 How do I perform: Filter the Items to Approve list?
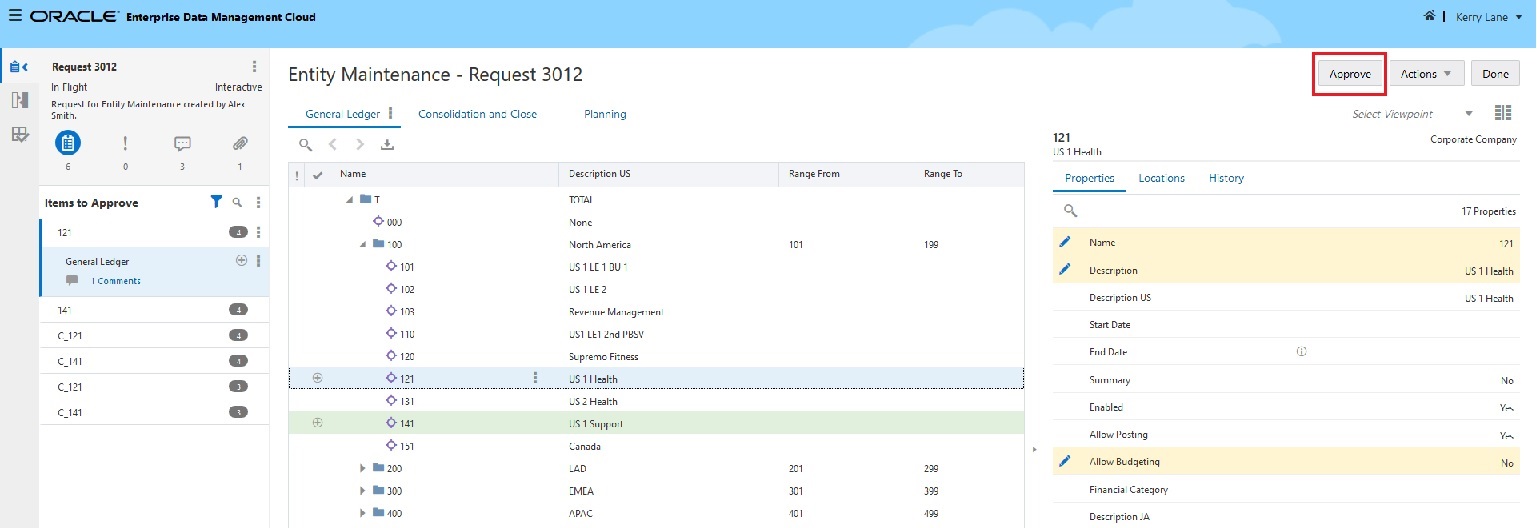point(216,202)
